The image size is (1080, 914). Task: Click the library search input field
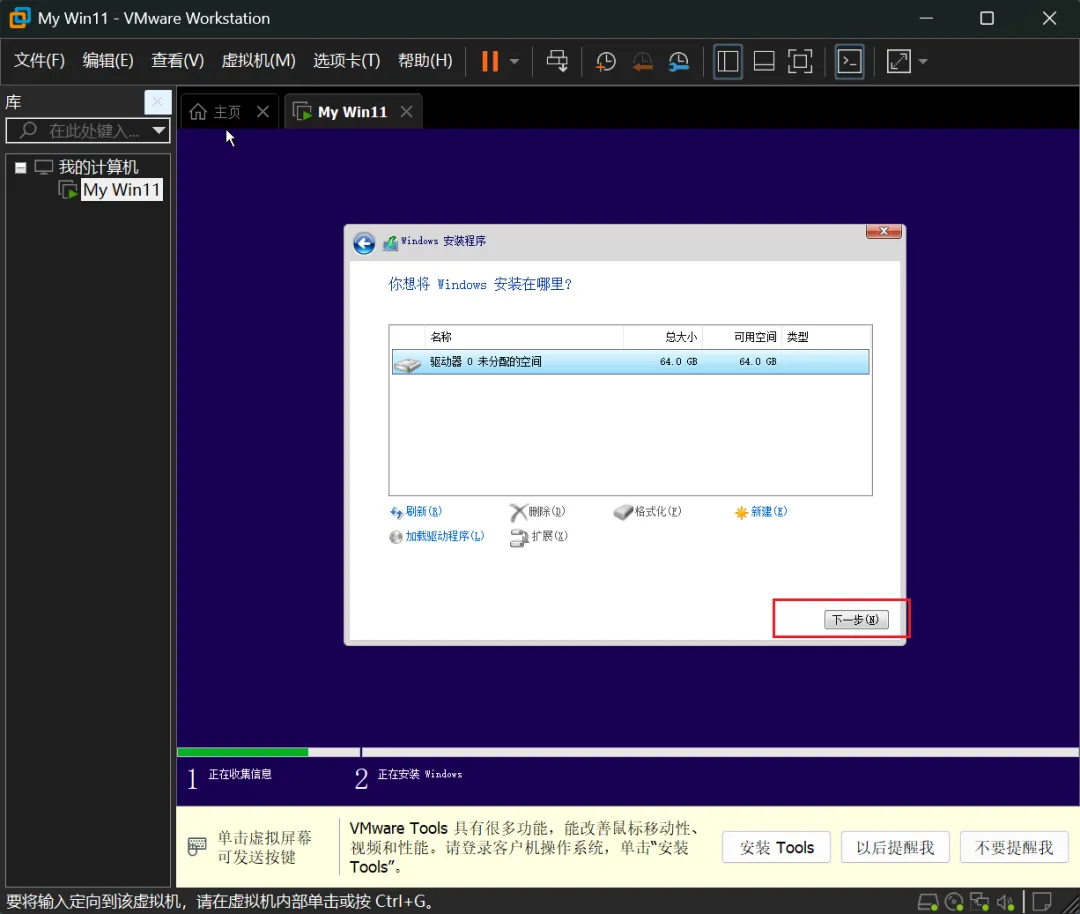86,130
